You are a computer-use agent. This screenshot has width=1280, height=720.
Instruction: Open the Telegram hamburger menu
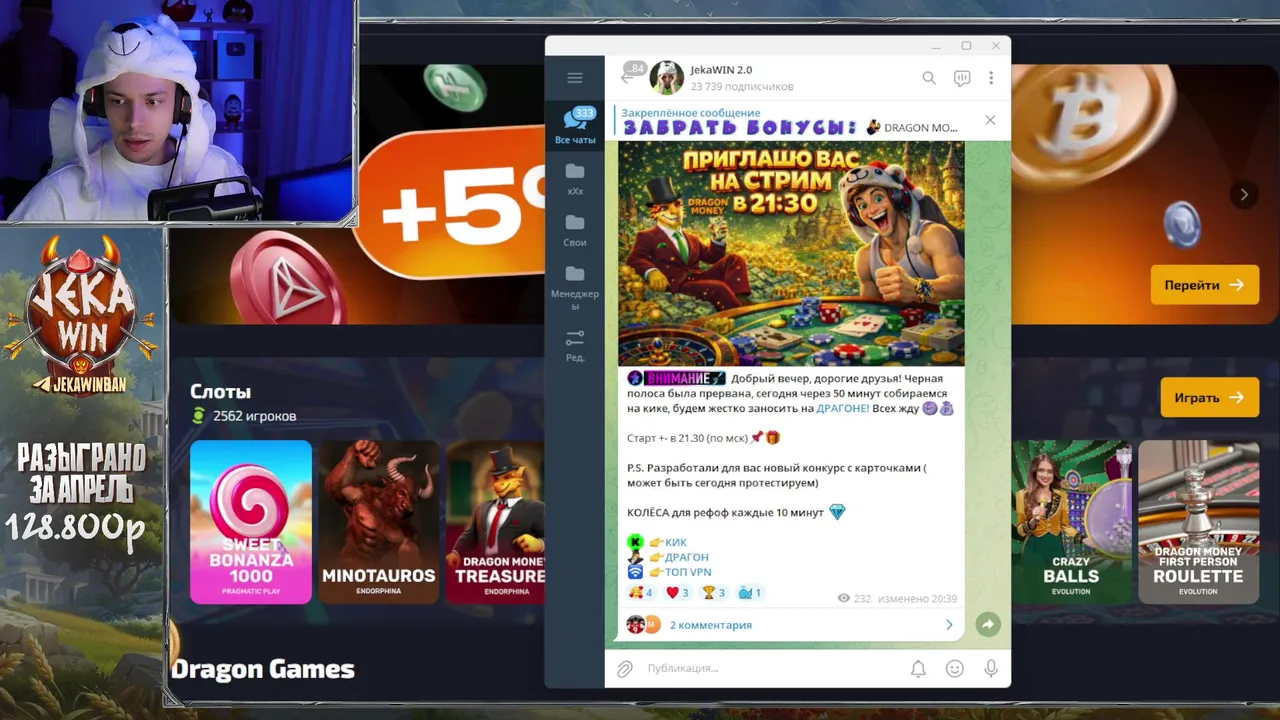coord(574,78)
